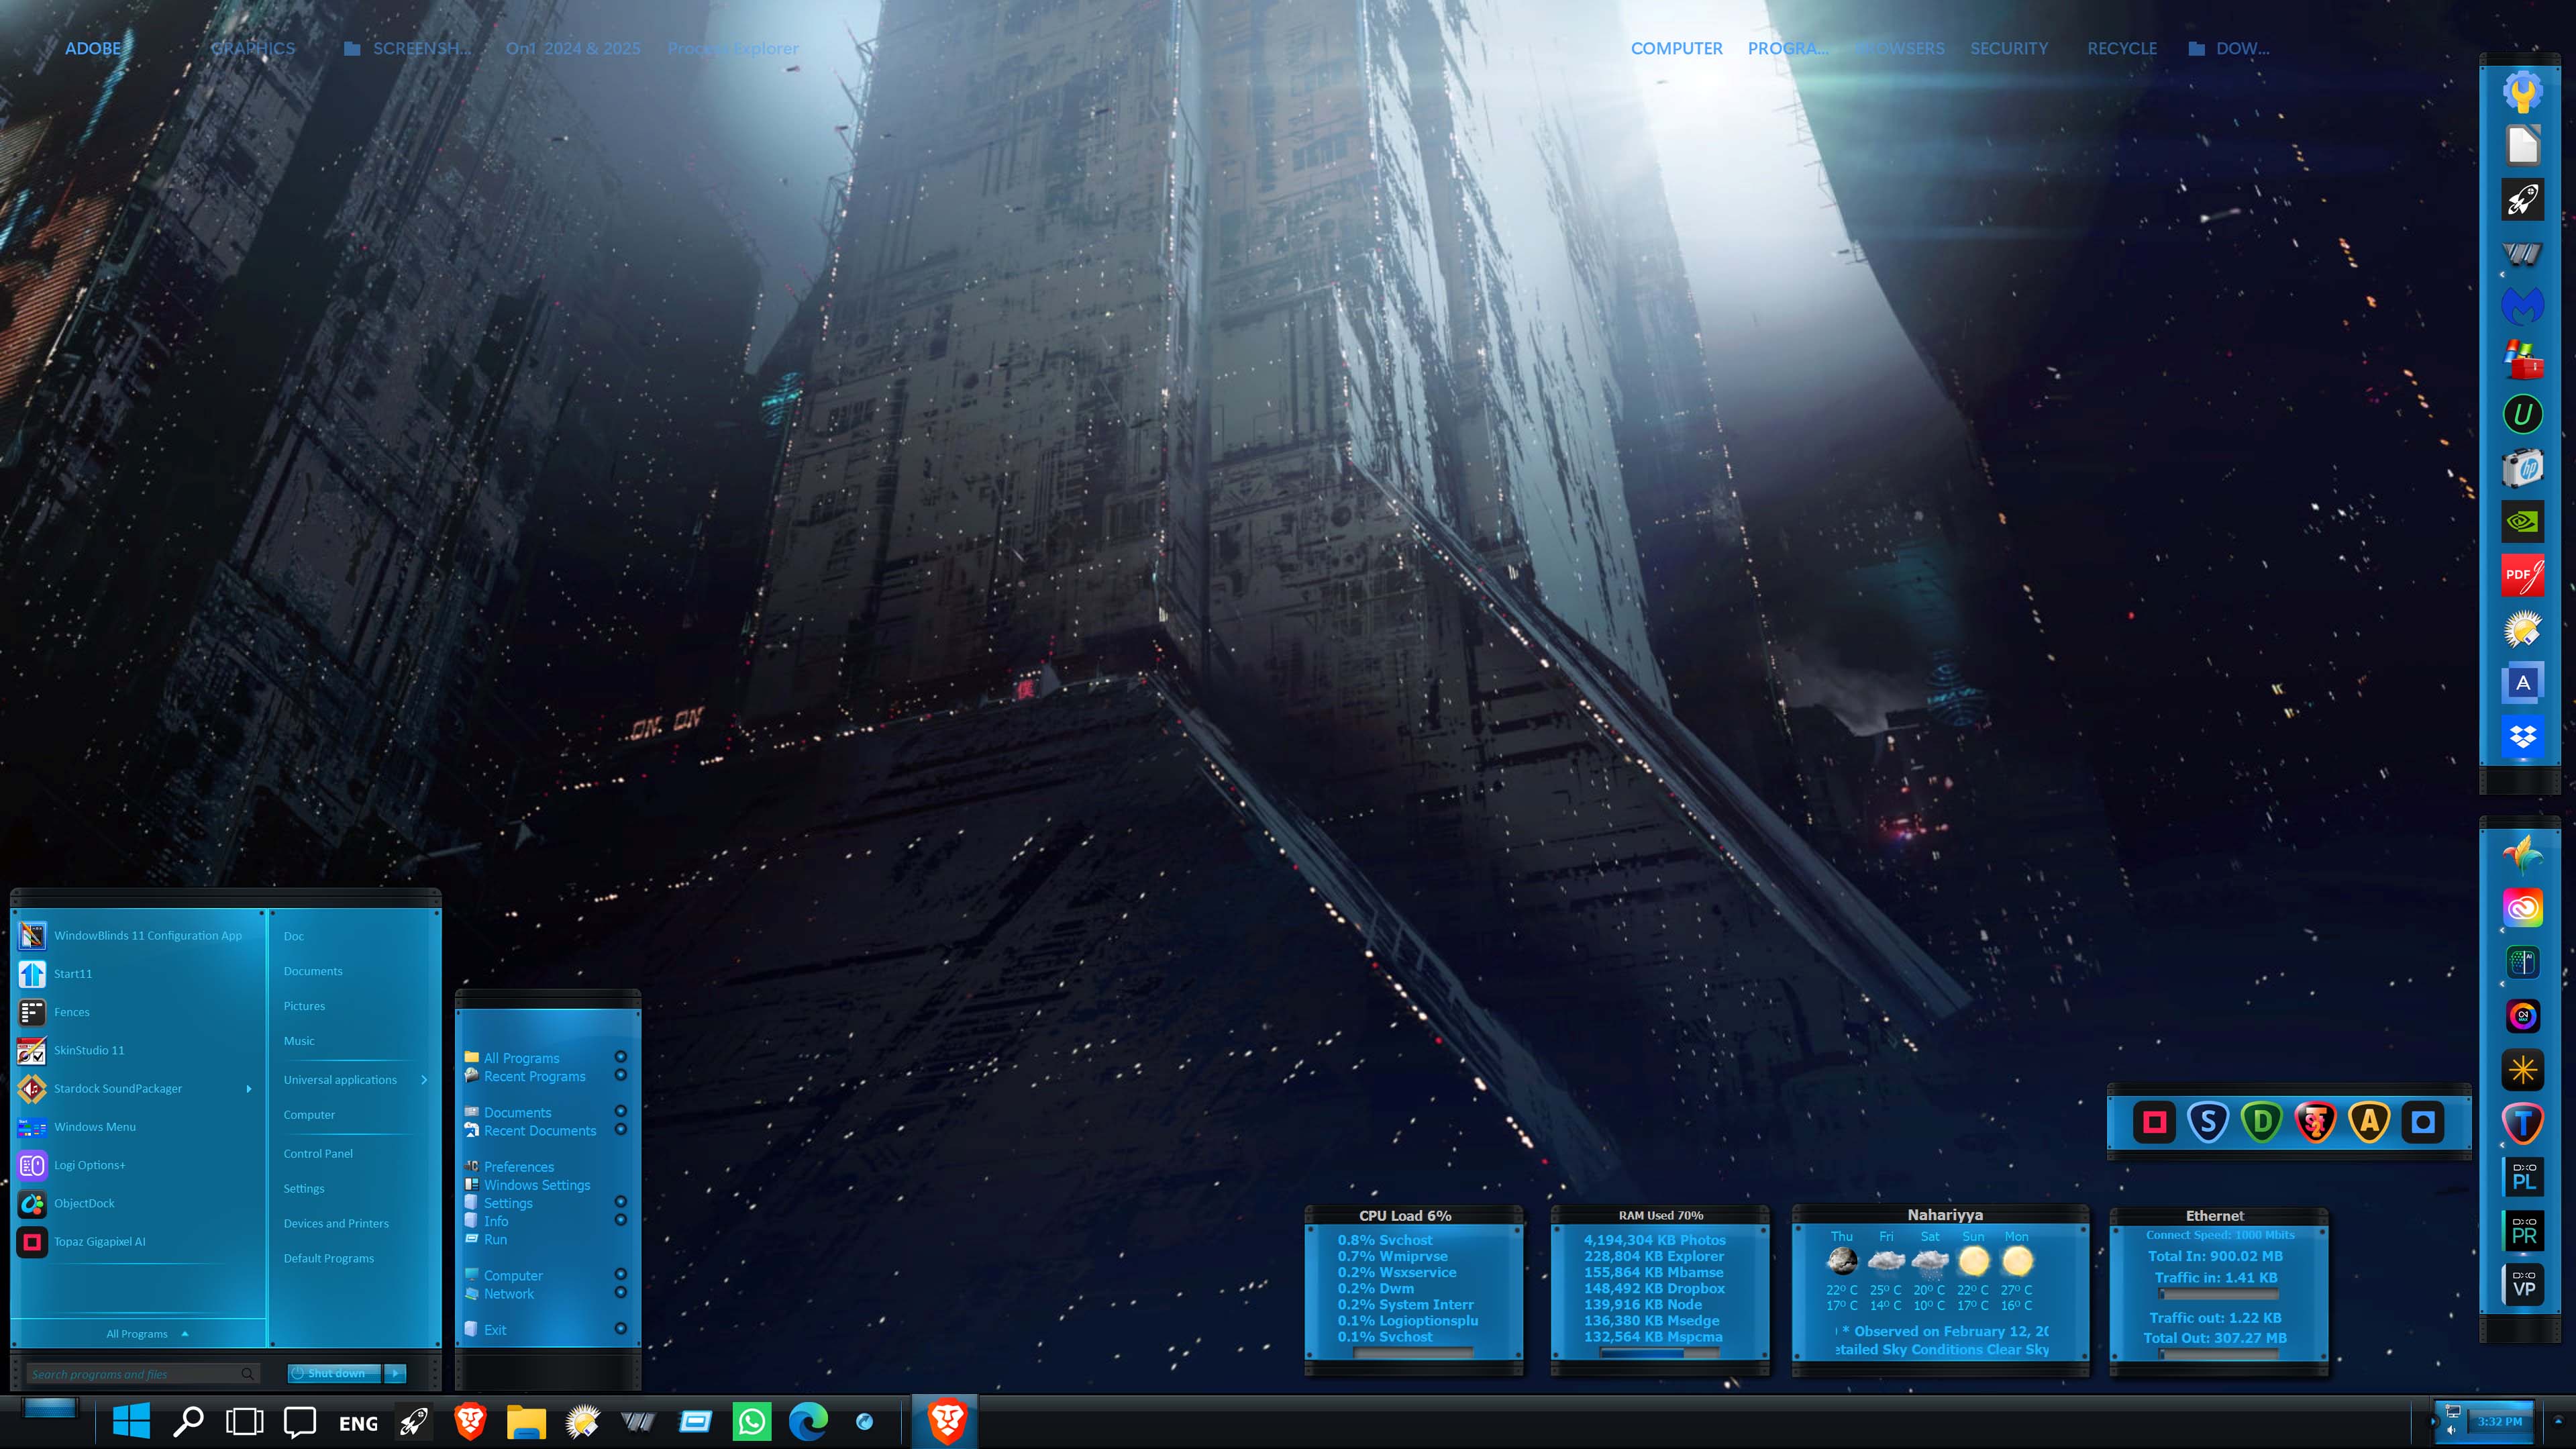Open NVIDIA icon in right dock
This screenshot has width=2576, height=1449.
(x=2522, y=521)
